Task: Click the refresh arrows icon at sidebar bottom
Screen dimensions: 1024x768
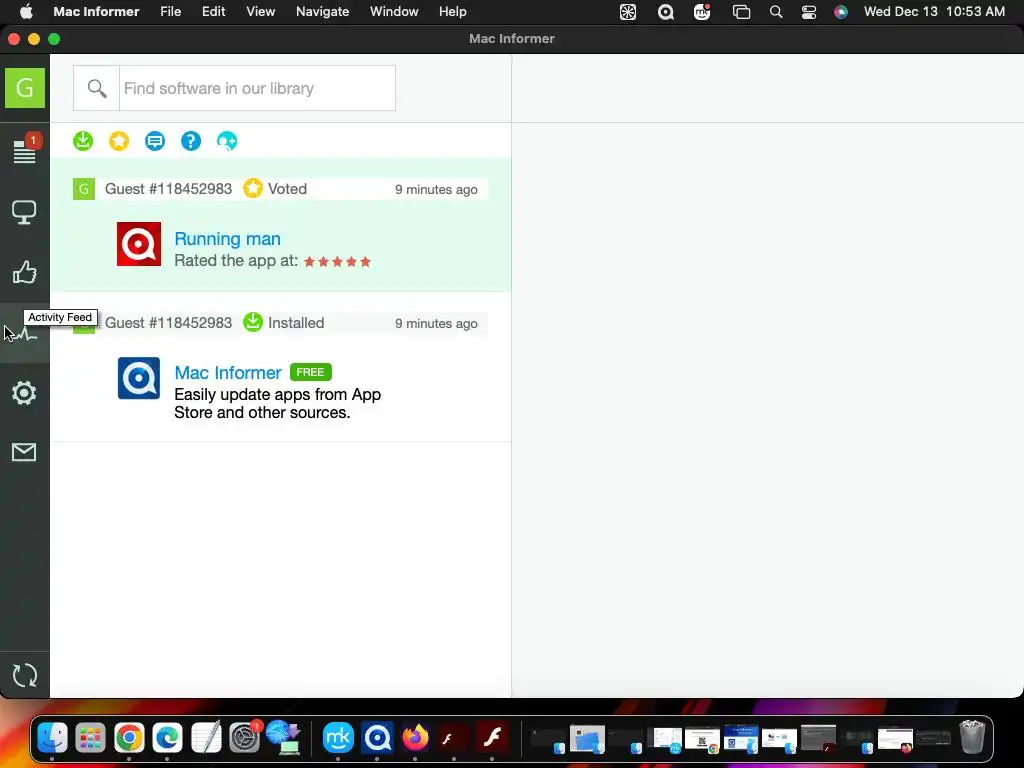Action: (x=25, y=675)
